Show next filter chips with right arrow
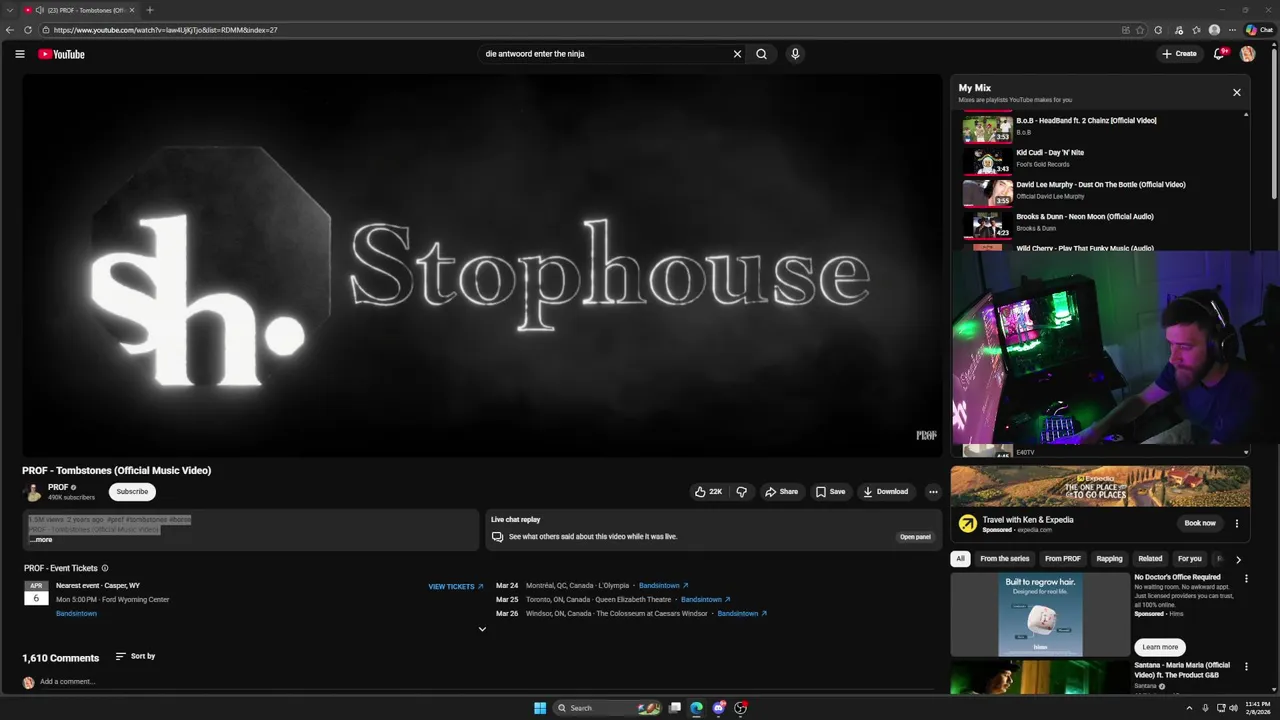 click(x=1238, y=559)
